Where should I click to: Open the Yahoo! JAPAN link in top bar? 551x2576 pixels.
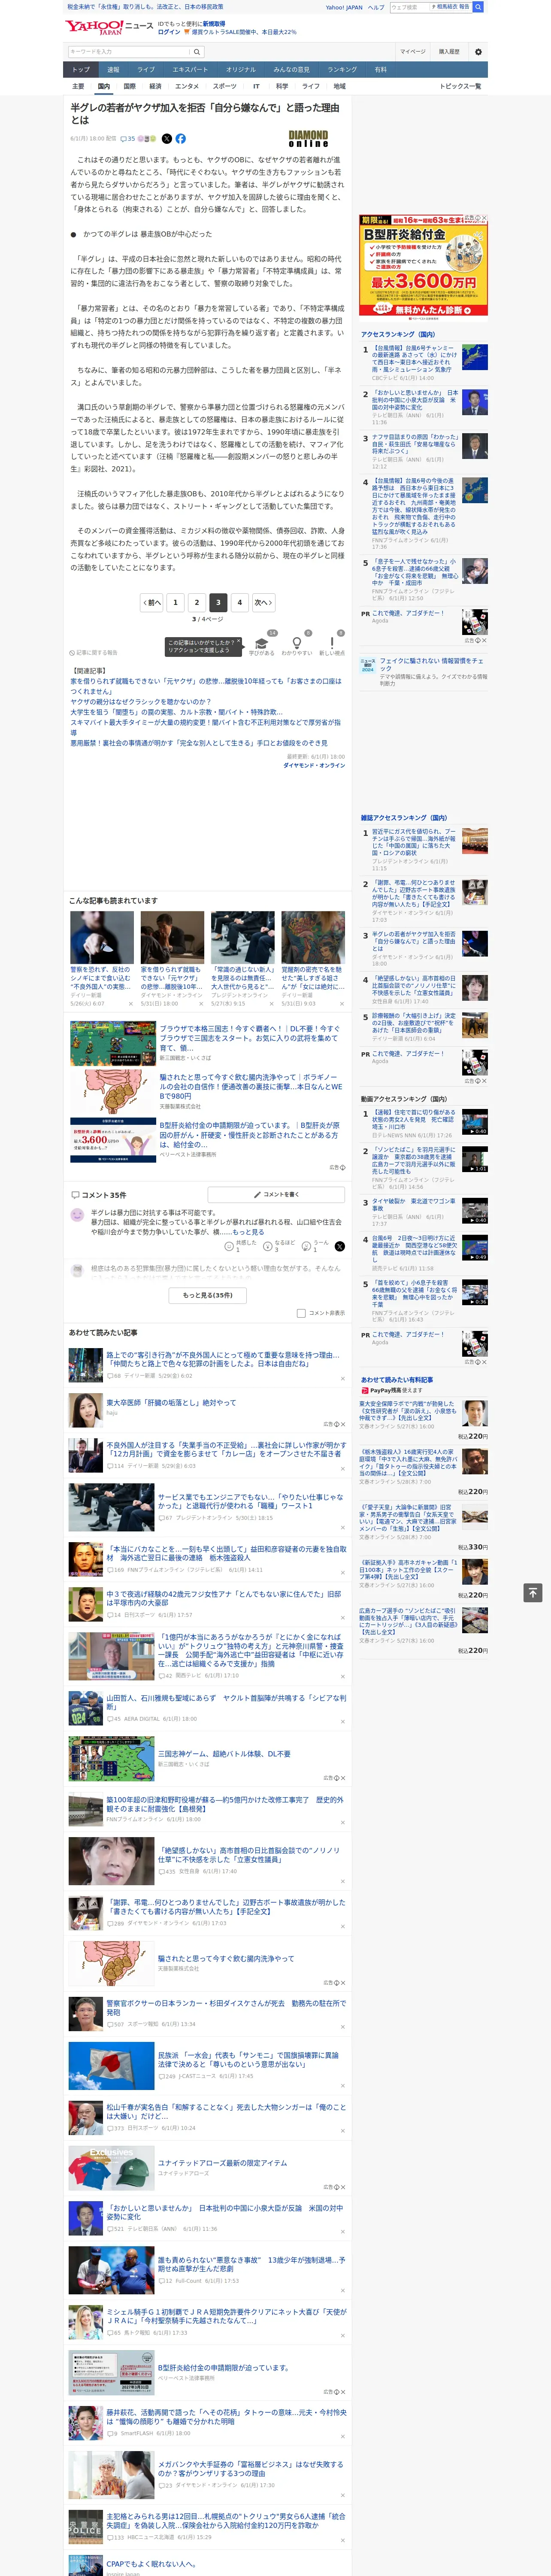(x=344, y=7)
